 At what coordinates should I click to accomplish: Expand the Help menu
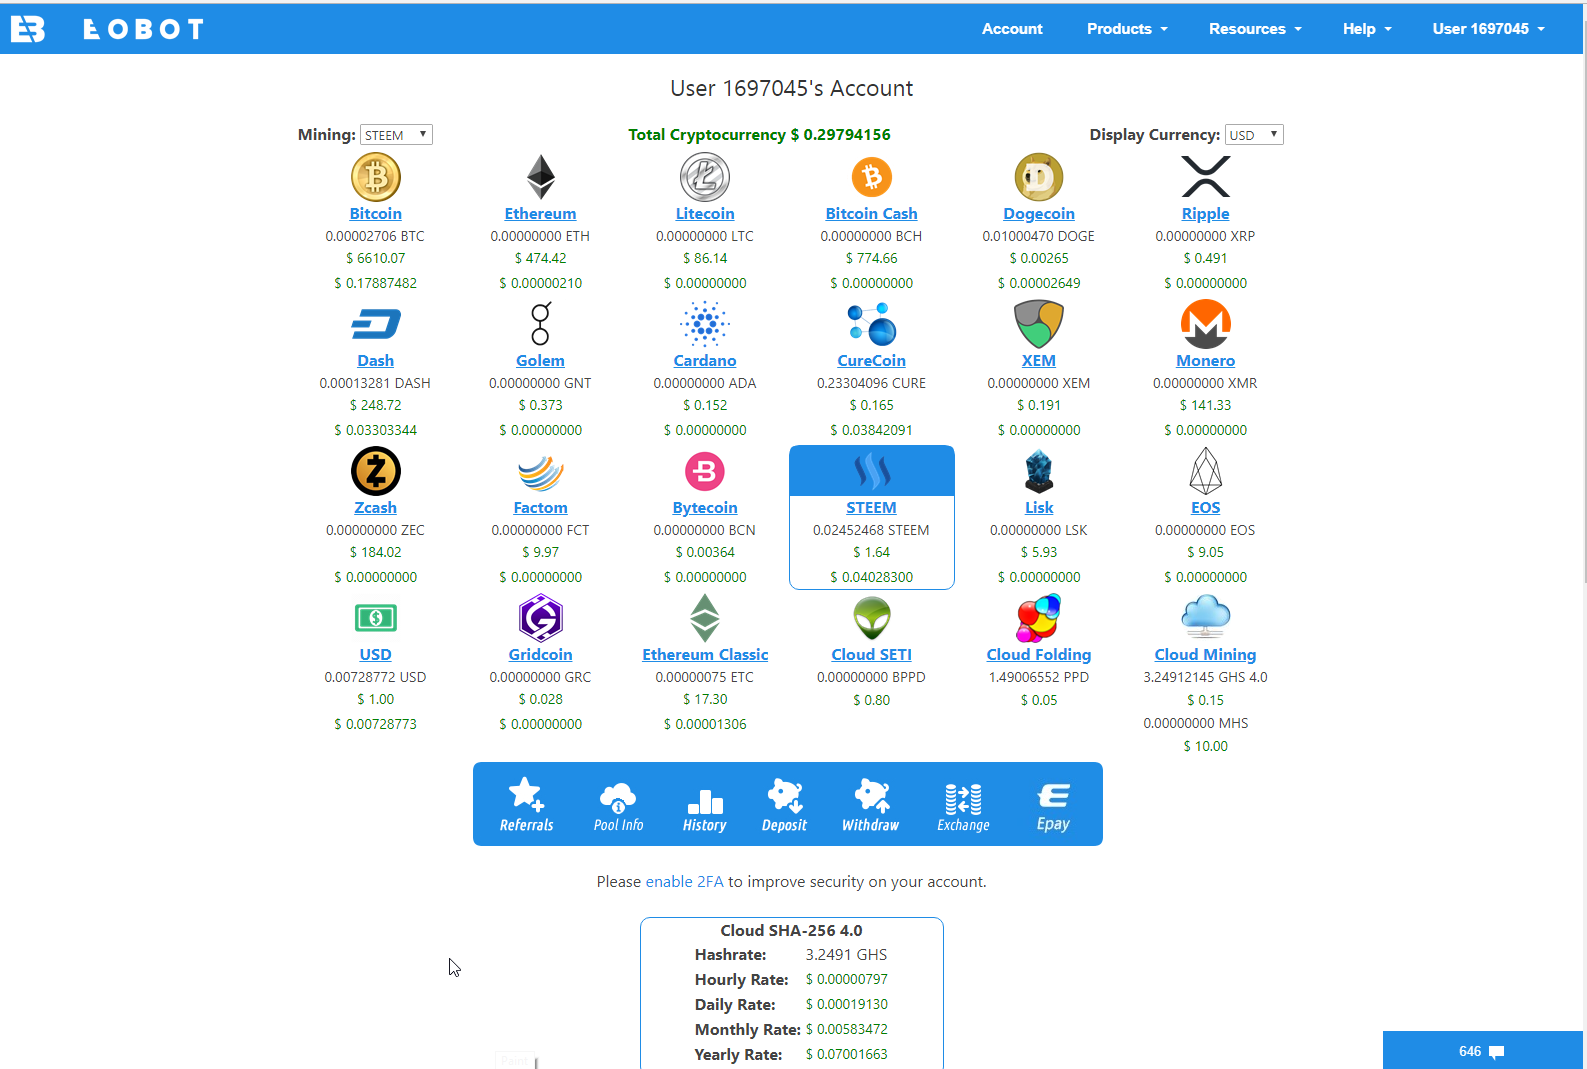coord(1367,29)
